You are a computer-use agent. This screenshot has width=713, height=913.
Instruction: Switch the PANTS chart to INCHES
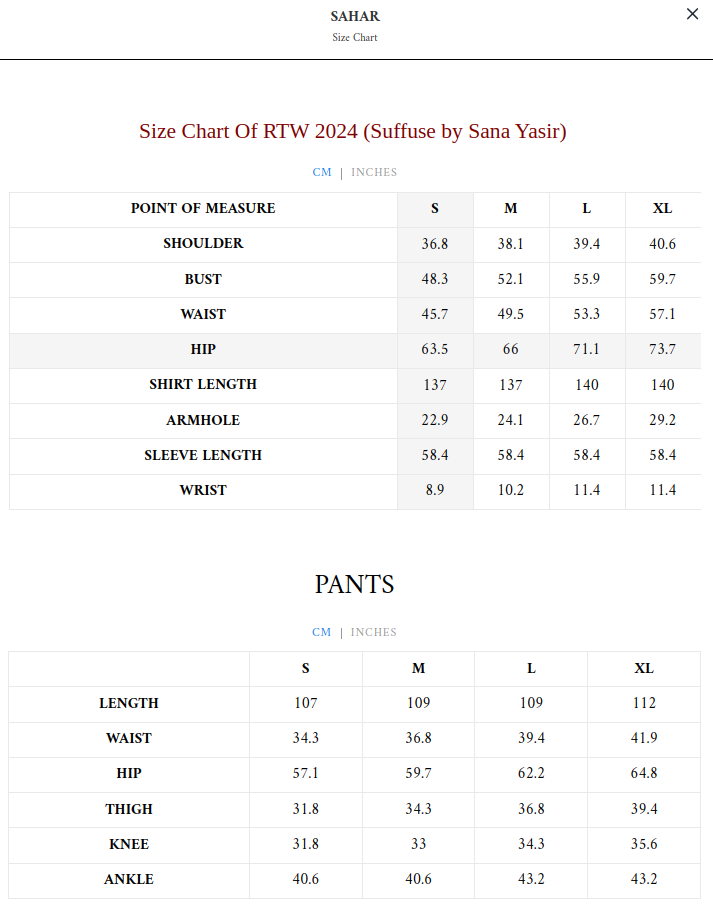pos(374,632)
